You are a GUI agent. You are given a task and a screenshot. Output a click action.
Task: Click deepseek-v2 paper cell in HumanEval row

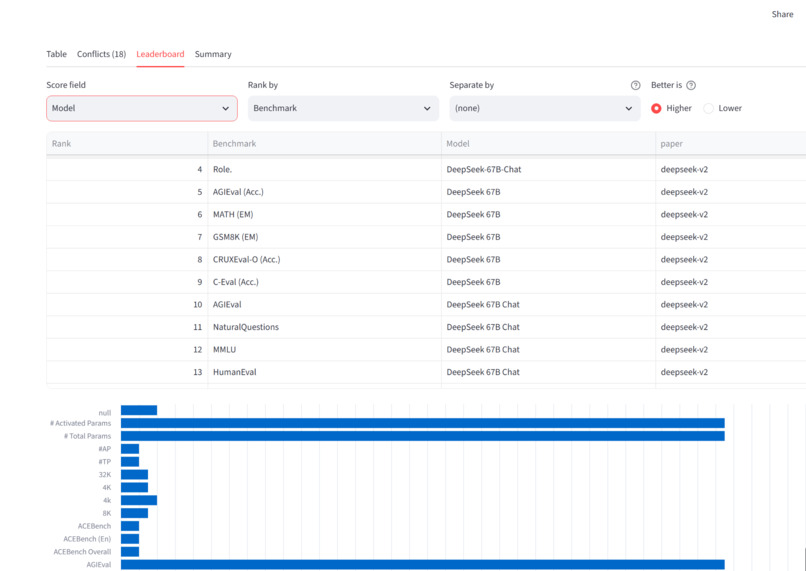(x=730, y=372)
